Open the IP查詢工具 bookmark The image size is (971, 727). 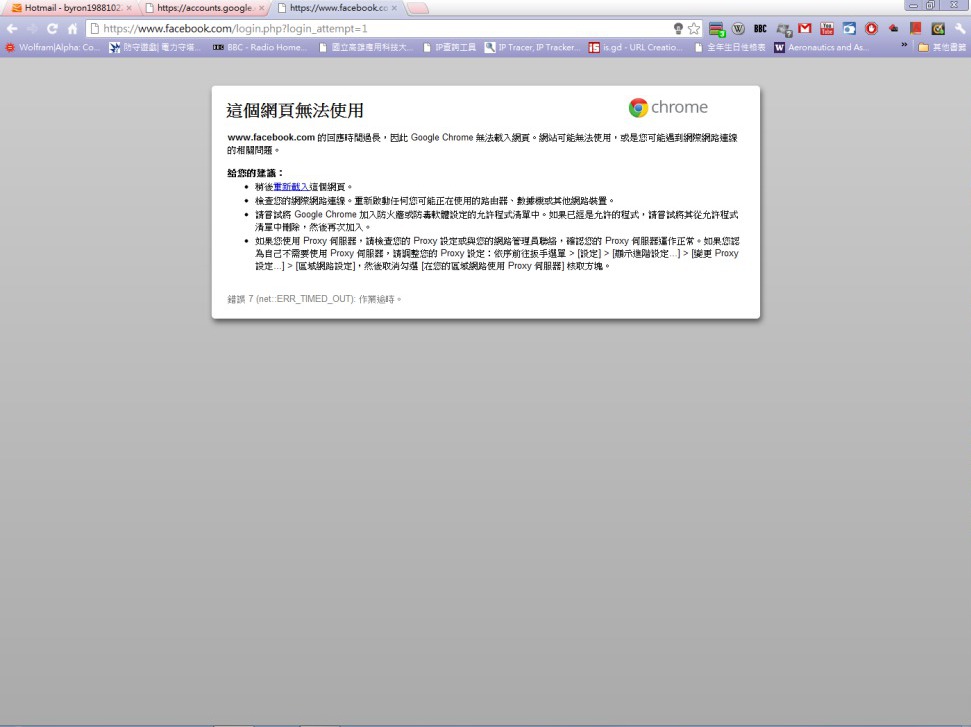point(449,47)
